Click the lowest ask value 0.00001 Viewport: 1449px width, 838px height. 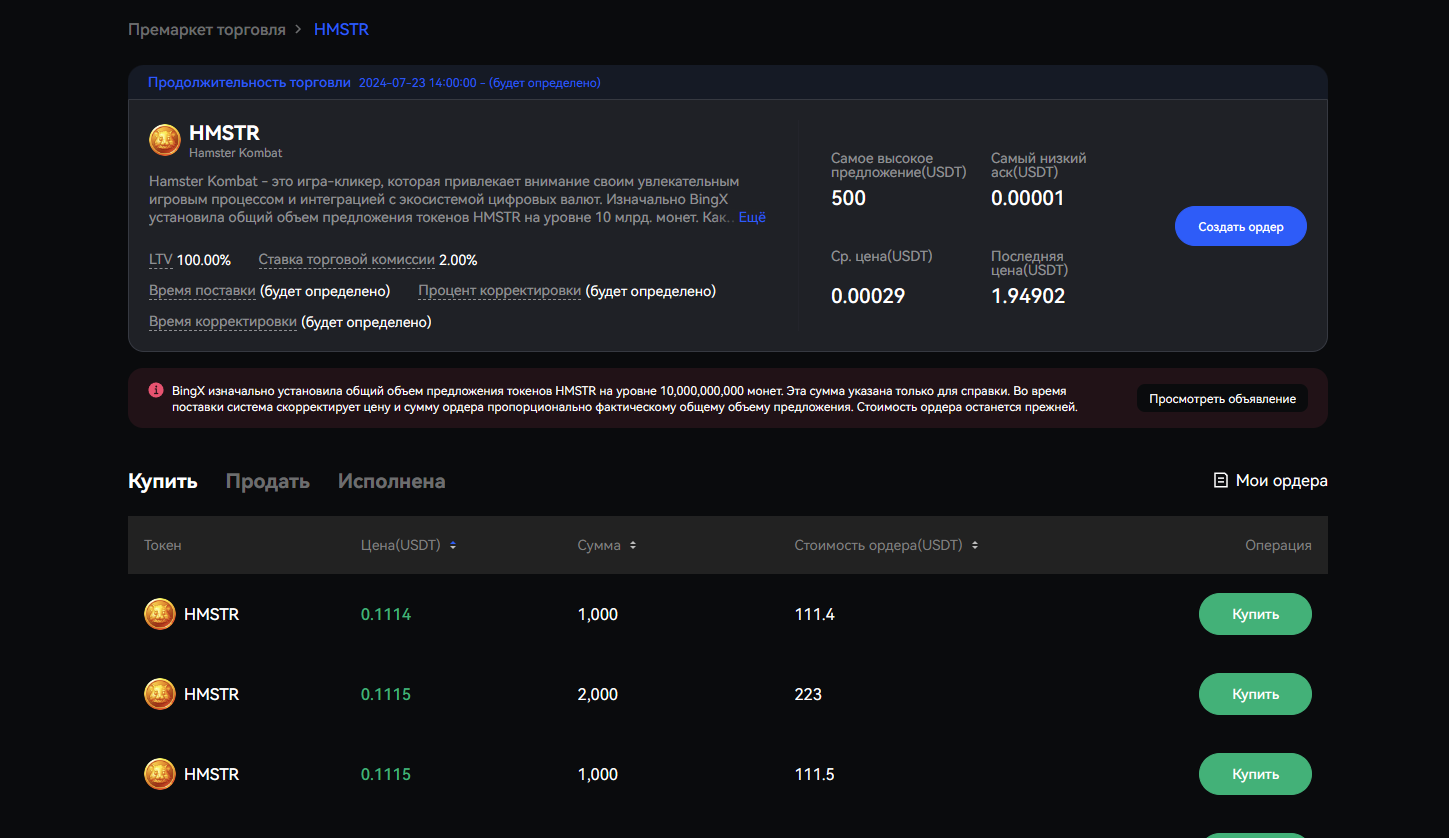(x=1028, y=198)
